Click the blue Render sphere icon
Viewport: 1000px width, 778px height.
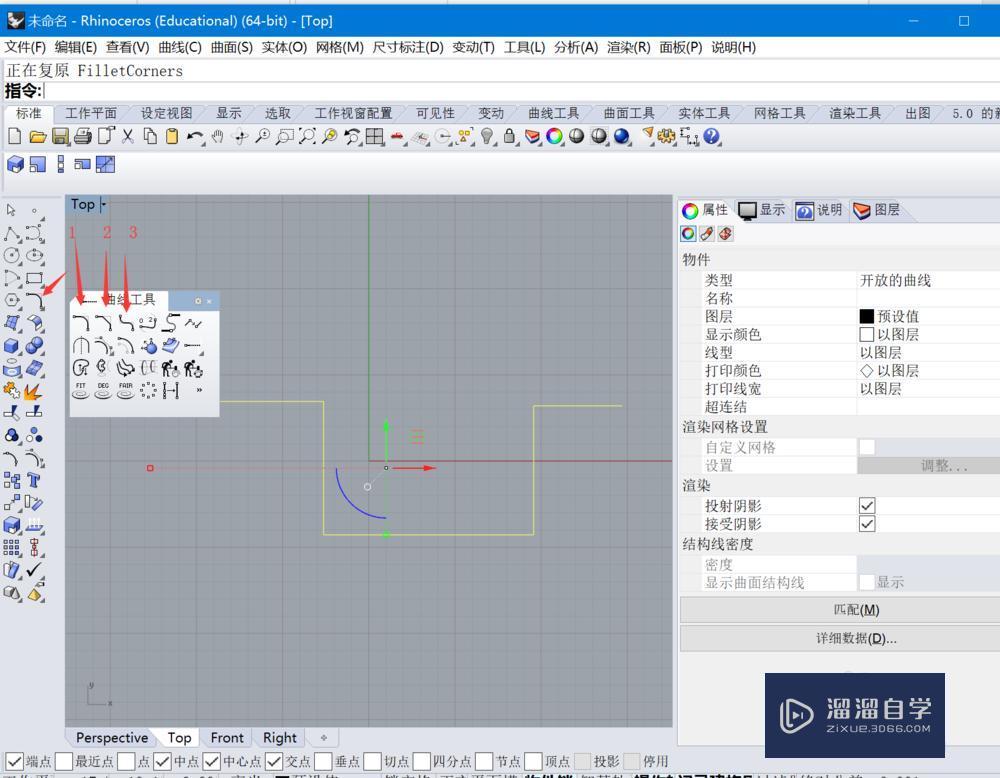tap(622, 136)
